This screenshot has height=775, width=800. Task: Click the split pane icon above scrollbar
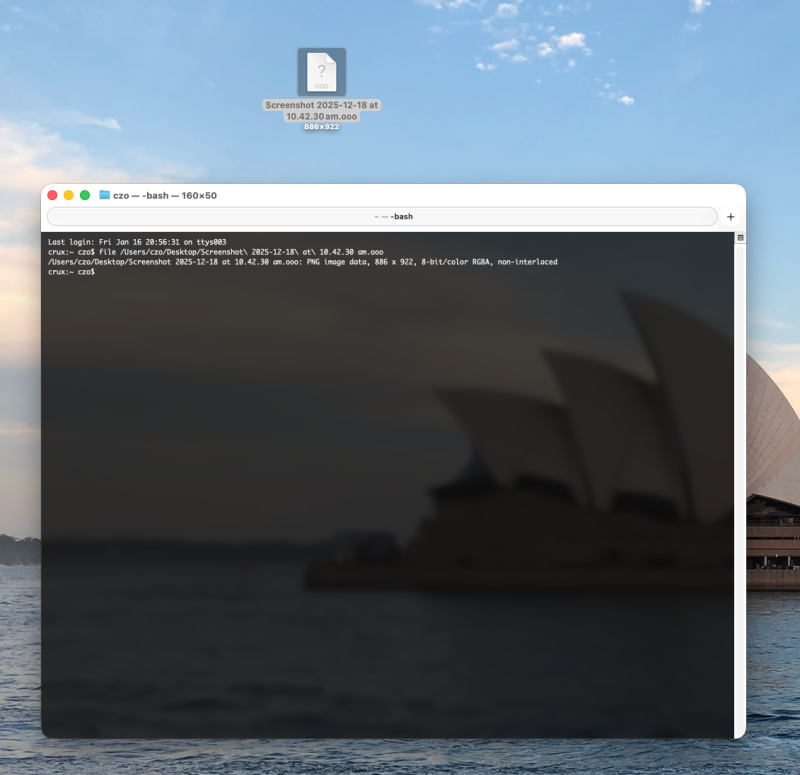[740, 238]
